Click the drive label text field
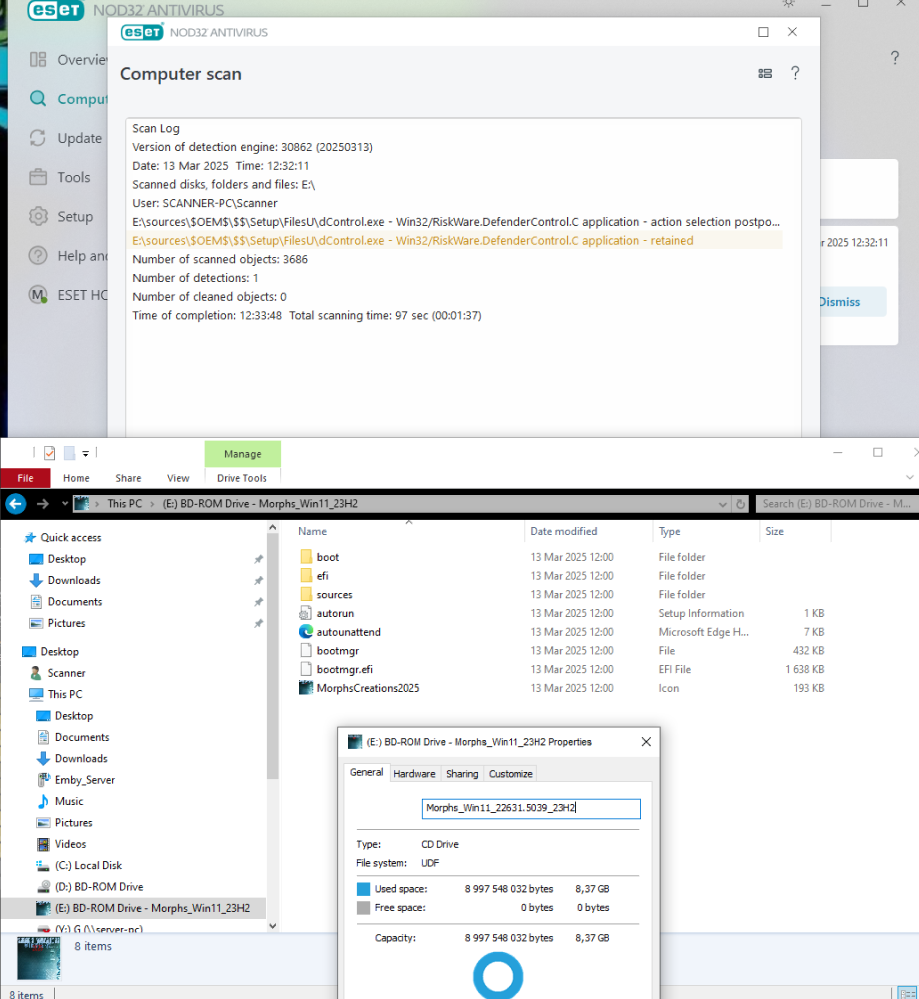 pyautogui.click(x=531, y=808)
